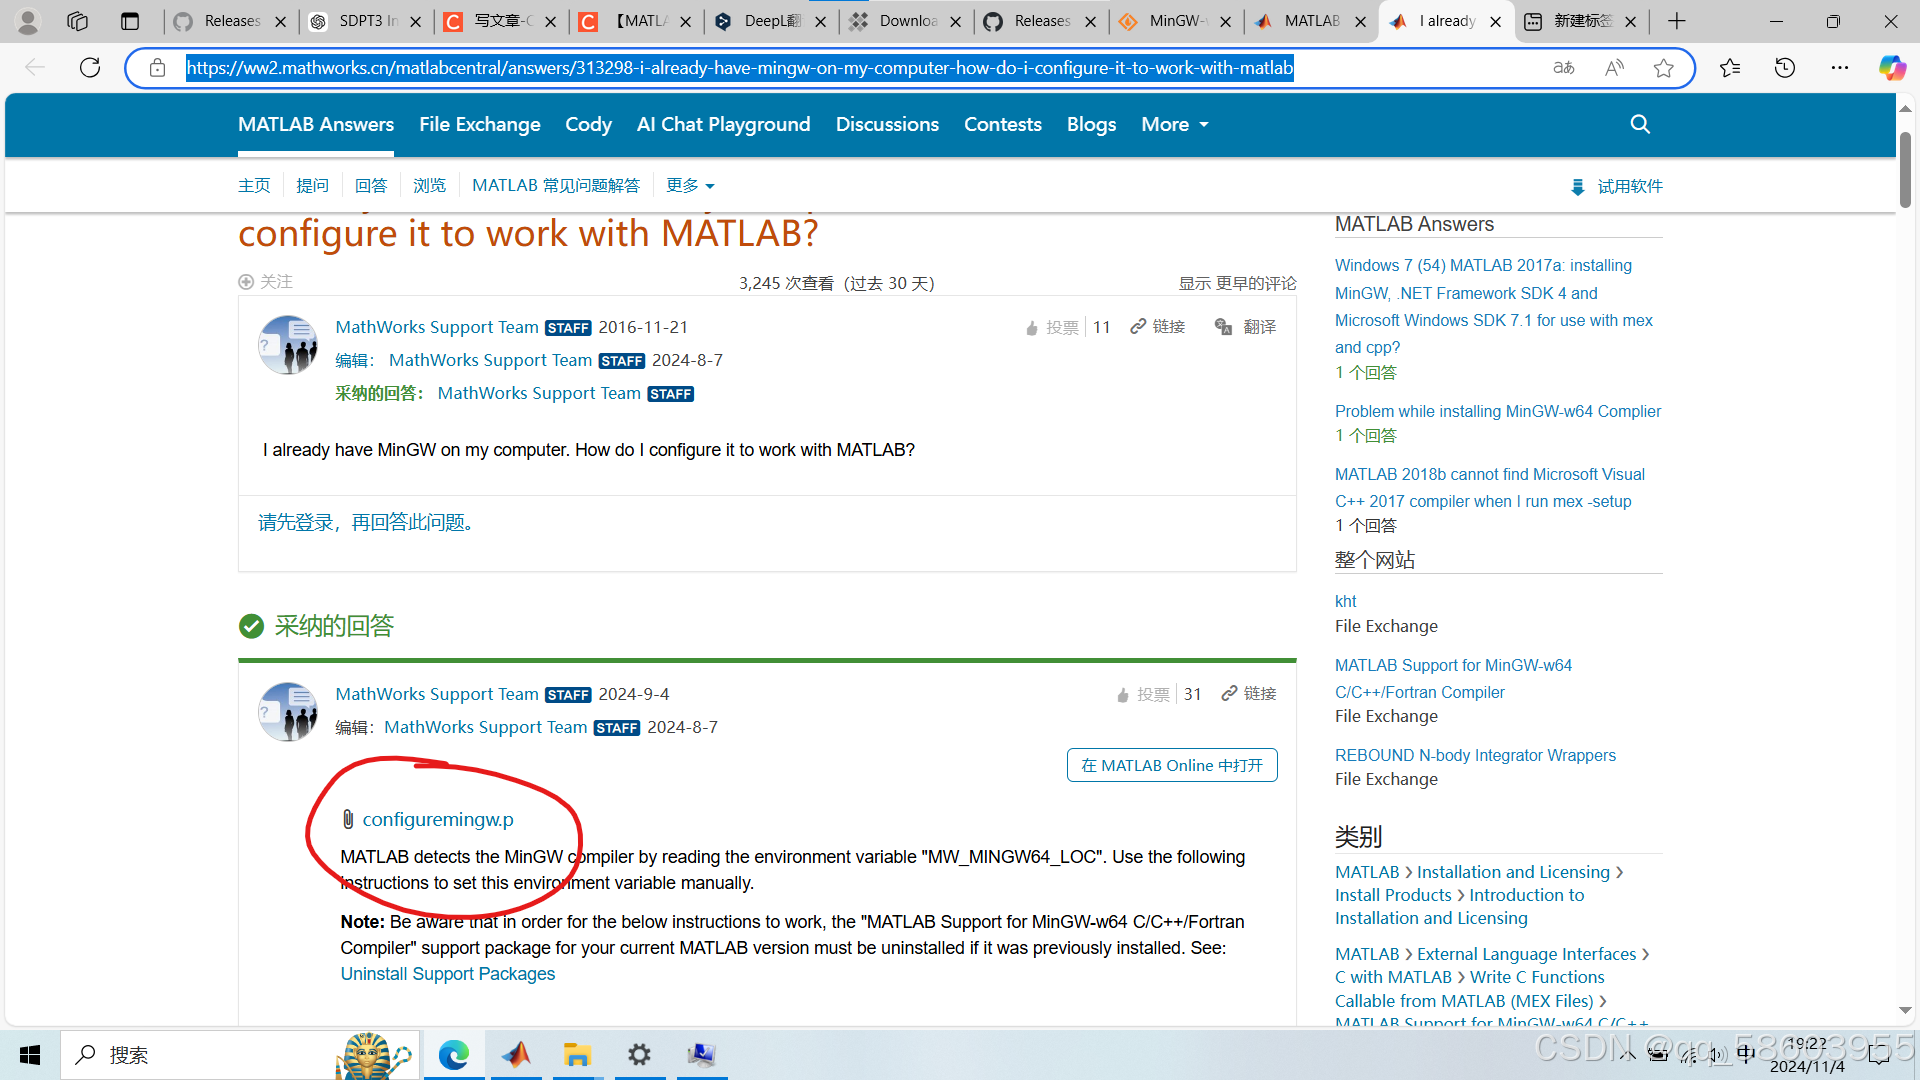
Task: Click the page vertical scrollbar thumb
Action: [x=1905, y=170]
